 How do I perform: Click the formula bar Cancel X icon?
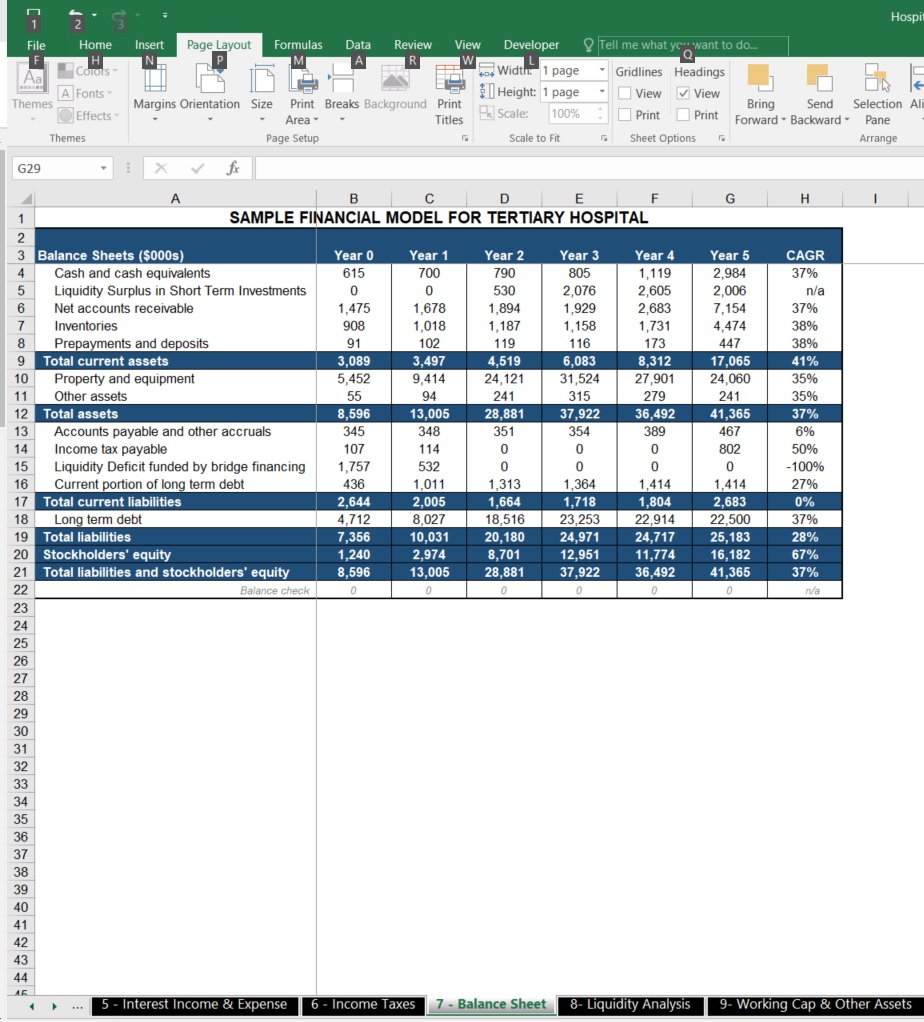[x=161, y=168]
